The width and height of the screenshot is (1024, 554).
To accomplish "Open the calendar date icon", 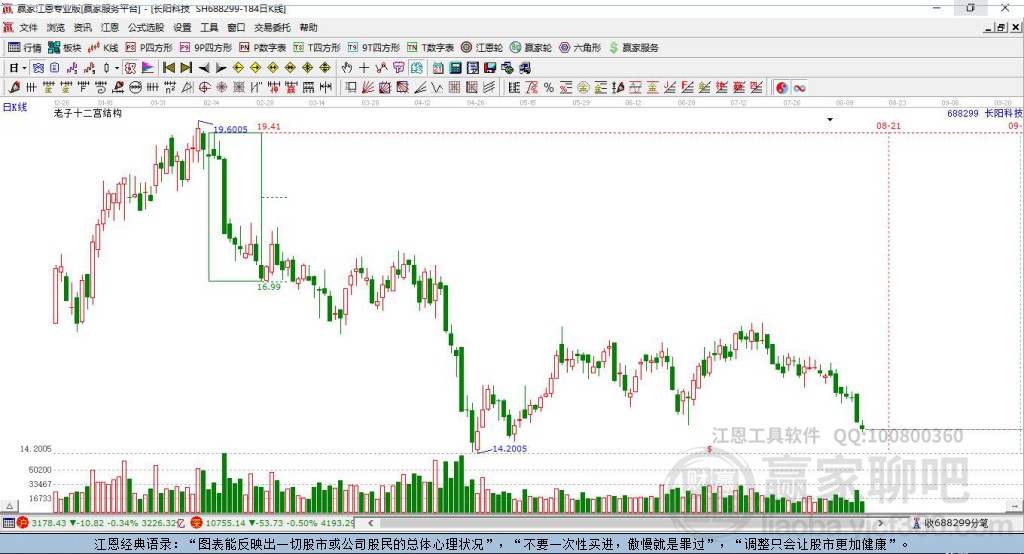I will [438, 68].
